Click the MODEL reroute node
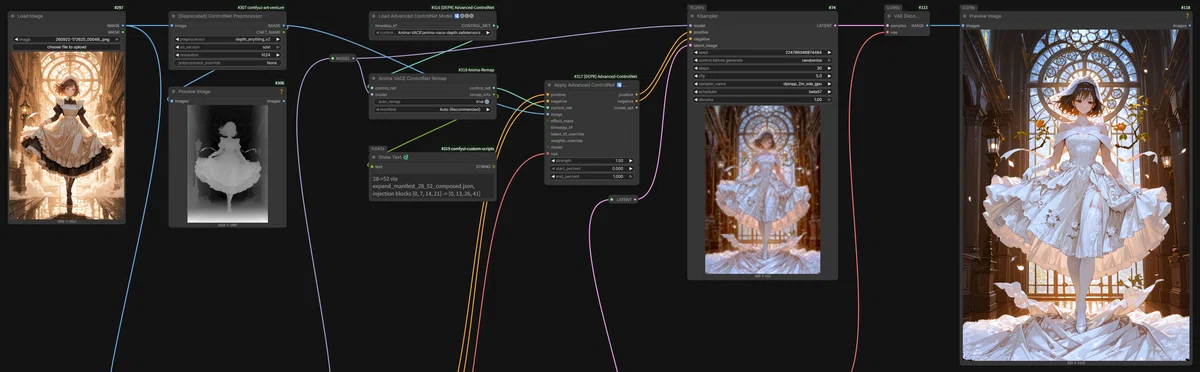The width and height of the screenshot is (1200, 372). pyautogui.click(x=344, y=58)
